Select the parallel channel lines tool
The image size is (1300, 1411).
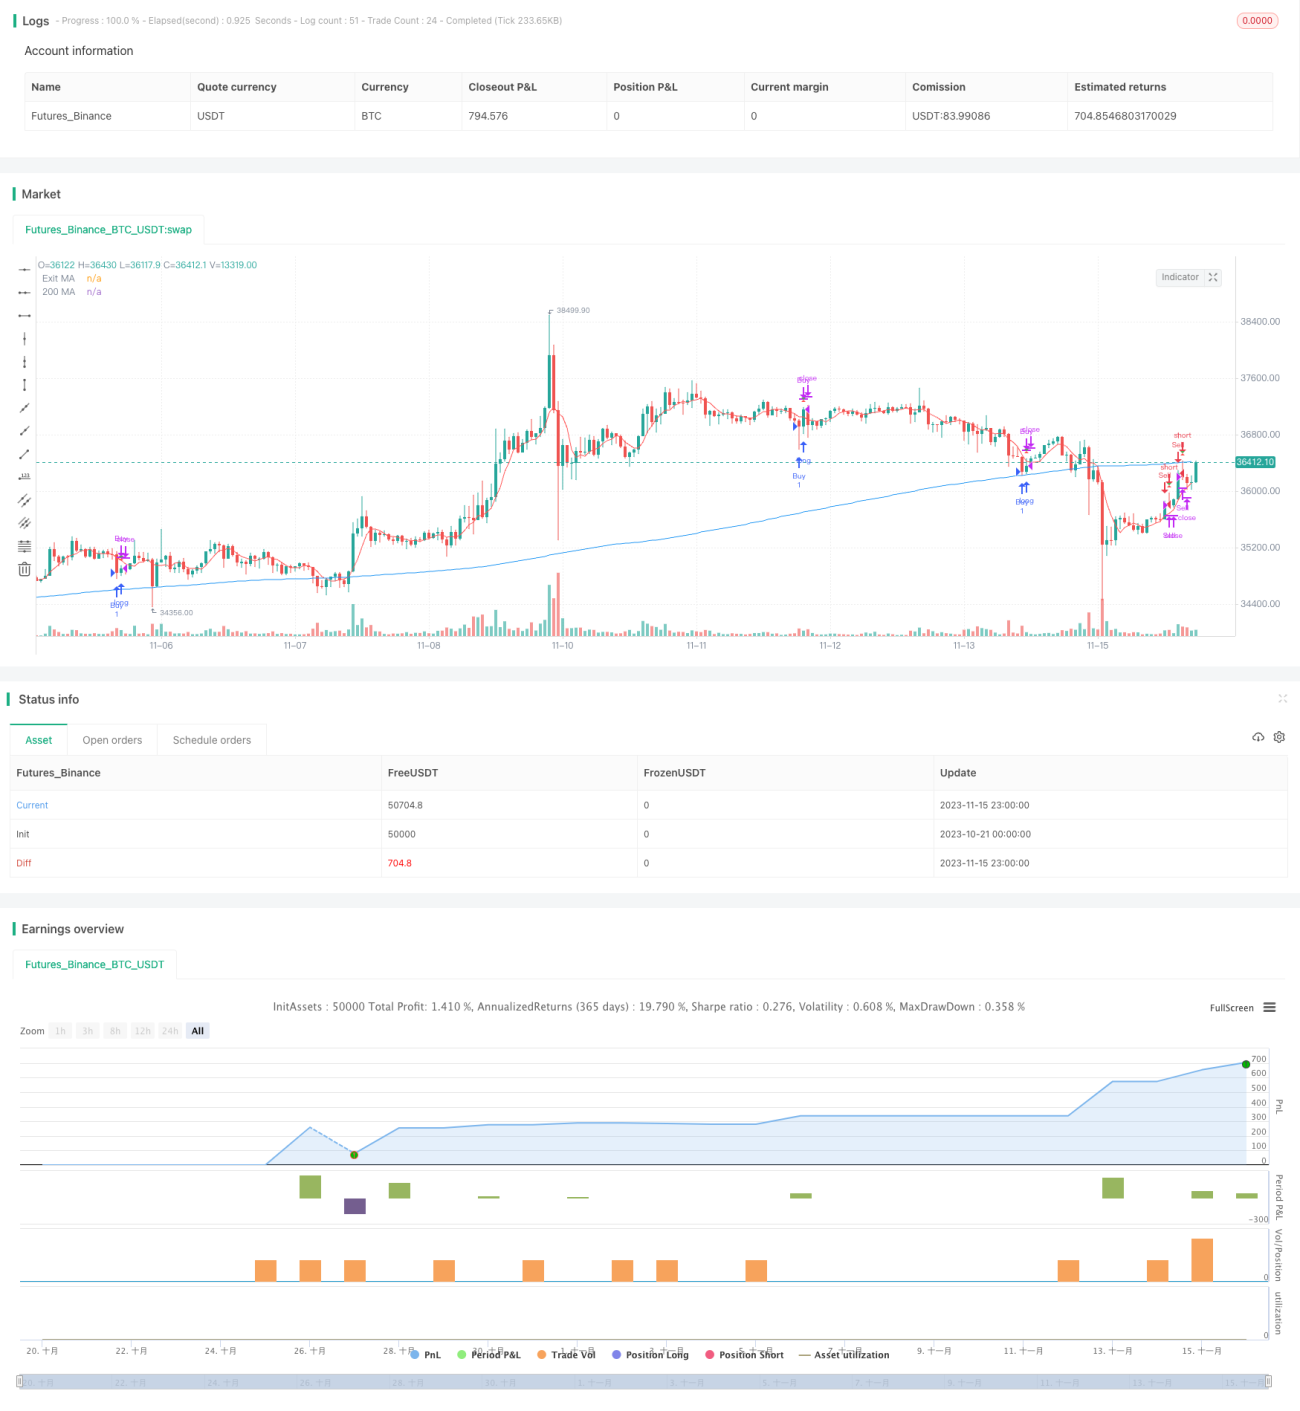[24, 500]
